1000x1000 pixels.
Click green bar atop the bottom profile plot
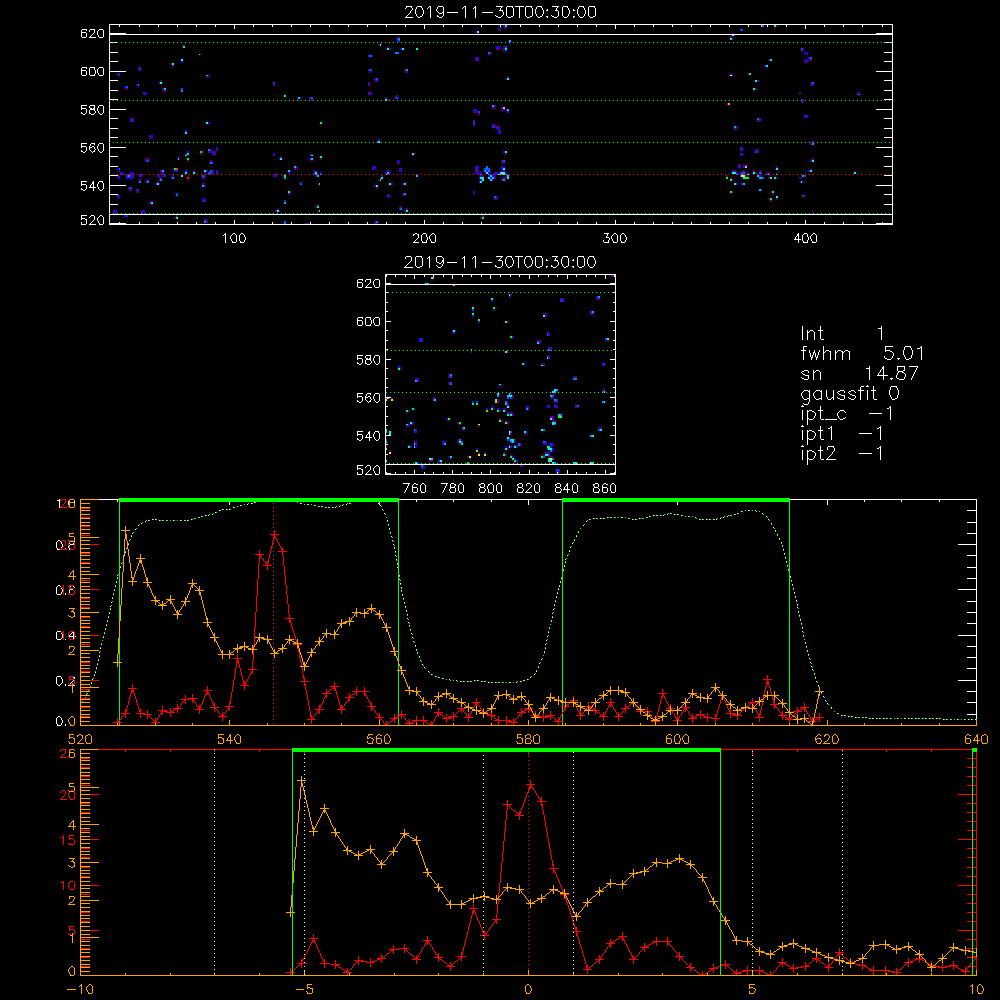(x=506, y=750)
